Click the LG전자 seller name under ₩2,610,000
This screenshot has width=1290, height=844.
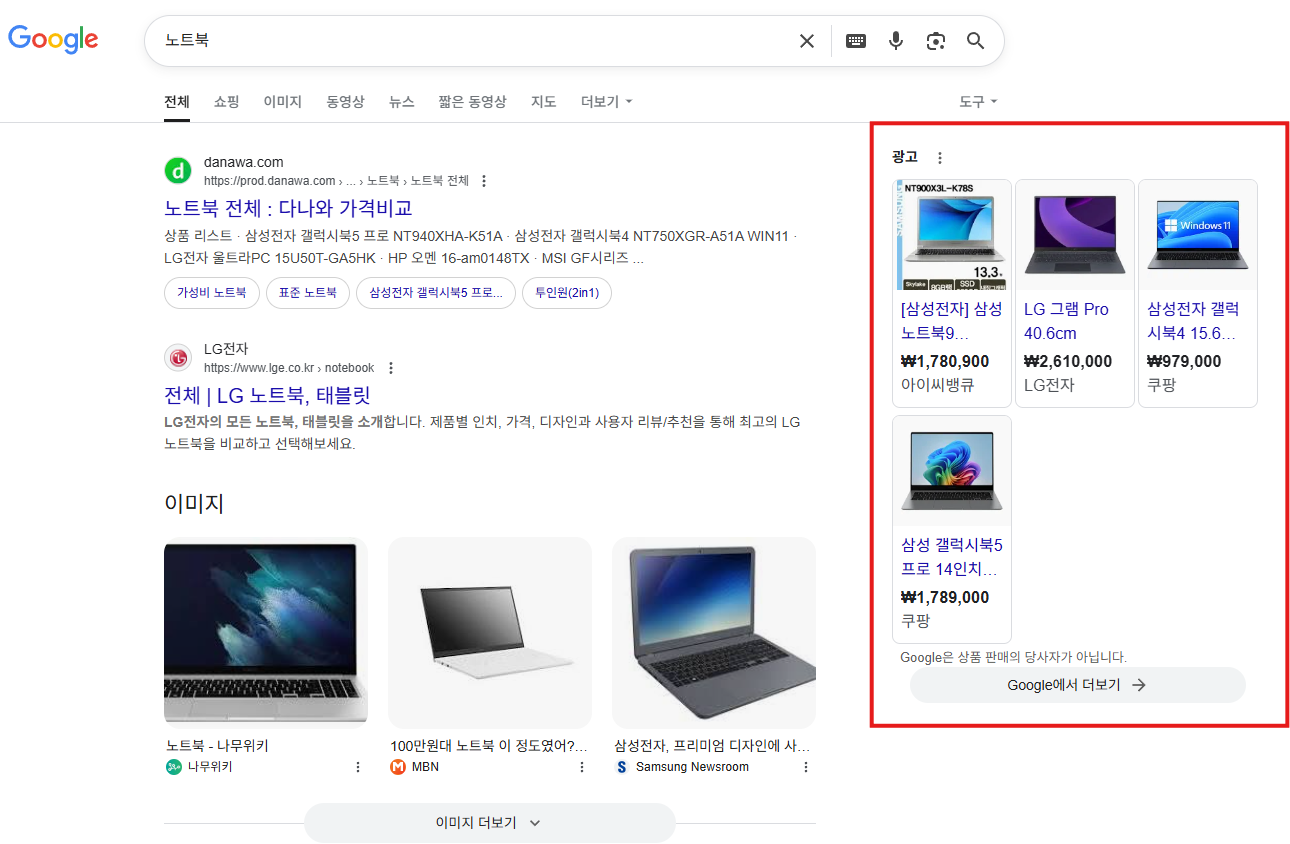coord(1049,385)
